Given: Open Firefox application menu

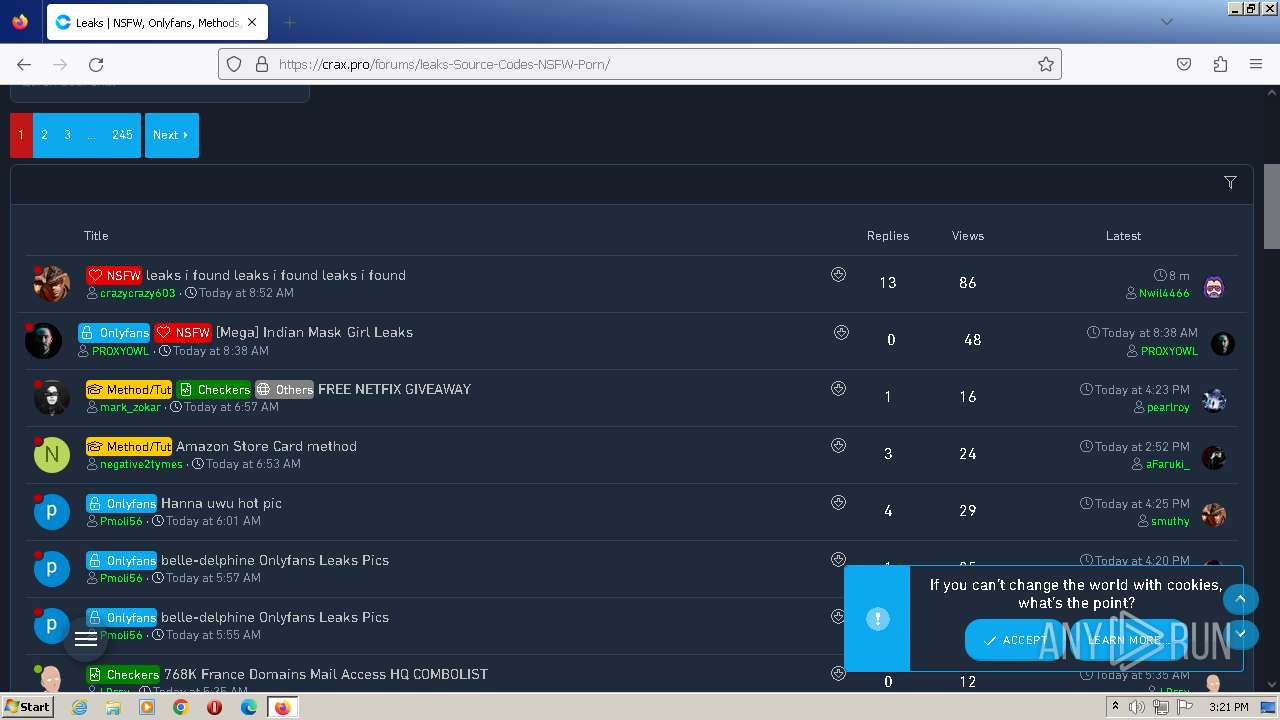Looking at the screenshot, I should pyautogui.click(x=1256, y=64).
